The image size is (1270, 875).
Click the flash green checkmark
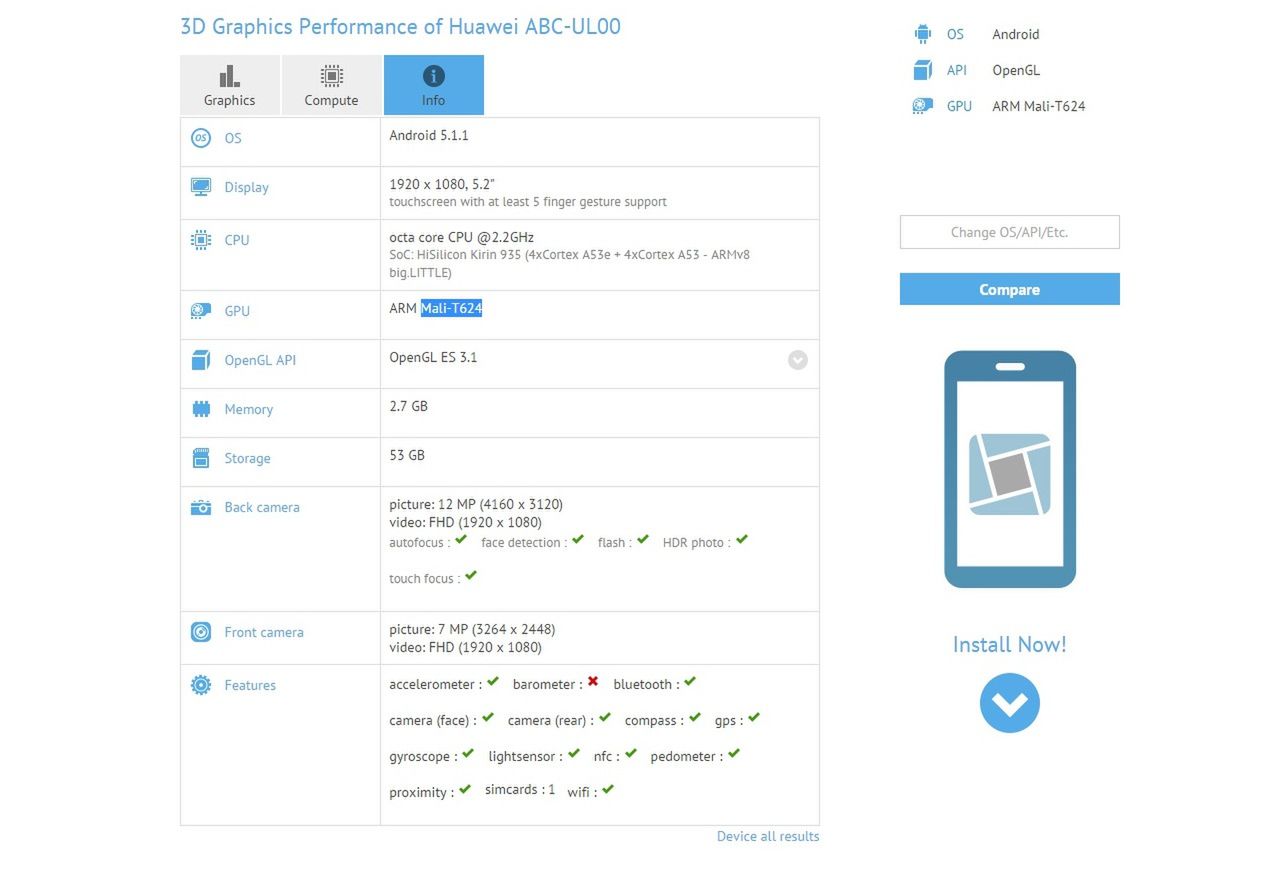click(642, 540)
